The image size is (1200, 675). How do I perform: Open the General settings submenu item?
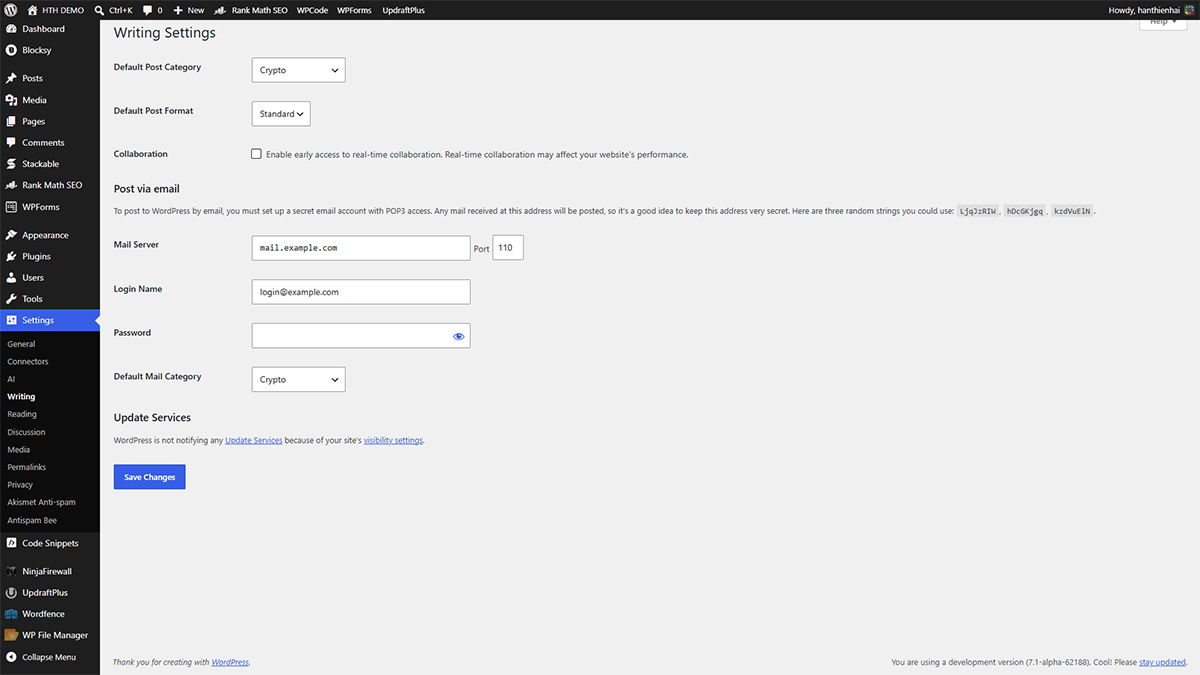(x=21, y=344)
